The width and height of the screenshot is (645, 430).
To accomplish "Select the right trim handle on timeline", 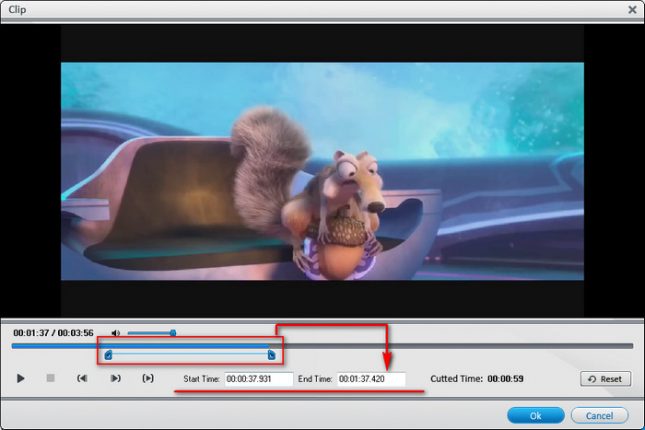I will point(271,354).
